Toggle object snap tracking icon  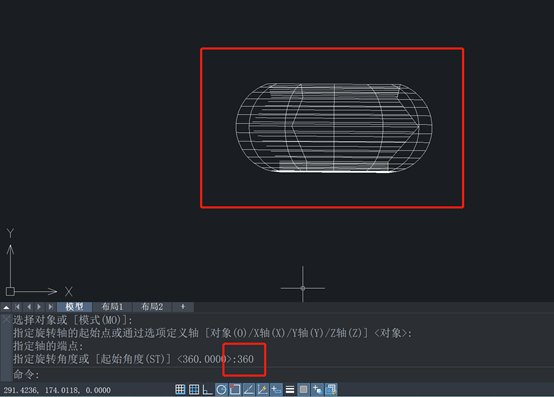249,389
